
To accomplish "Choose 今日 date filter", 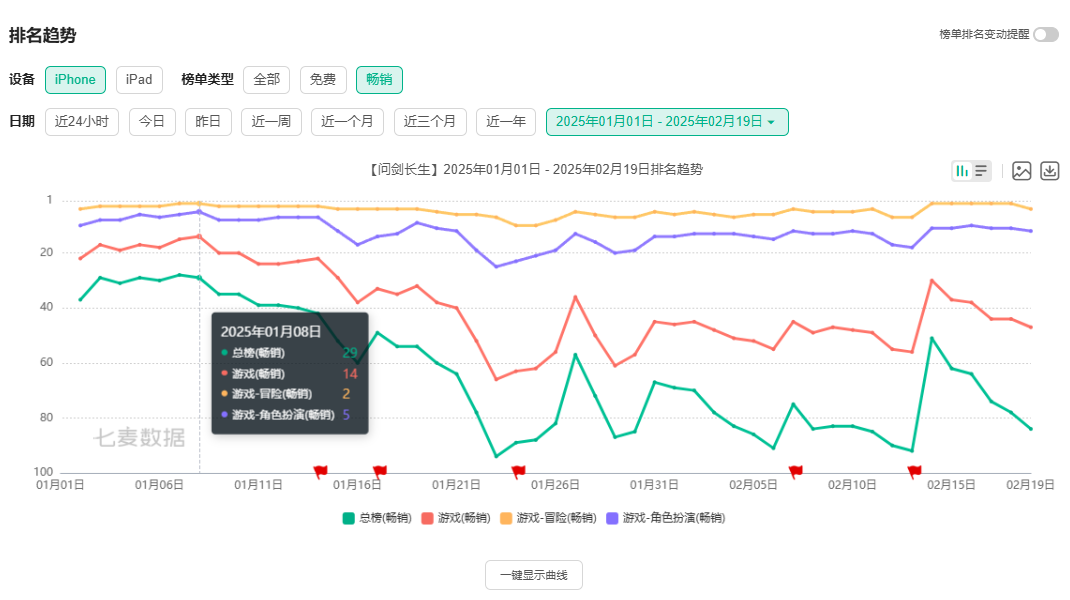I will pos(152,122).
